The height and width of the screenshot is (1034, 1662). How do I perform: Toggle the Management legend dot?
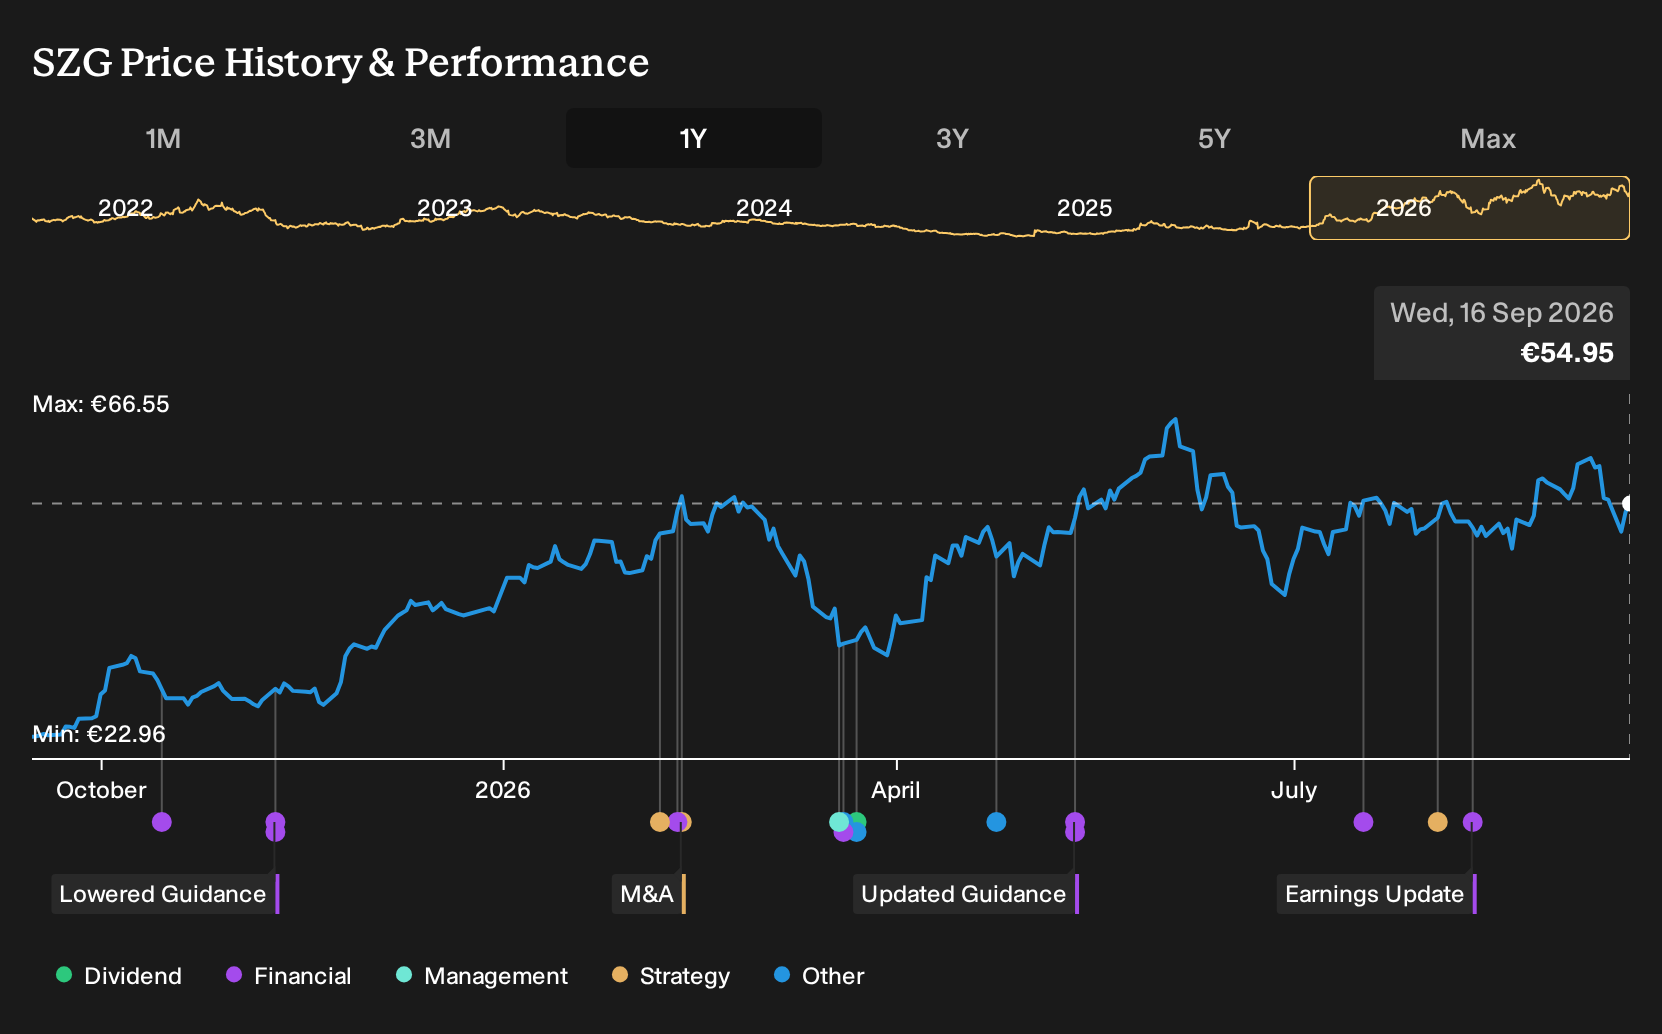(404, 975)
